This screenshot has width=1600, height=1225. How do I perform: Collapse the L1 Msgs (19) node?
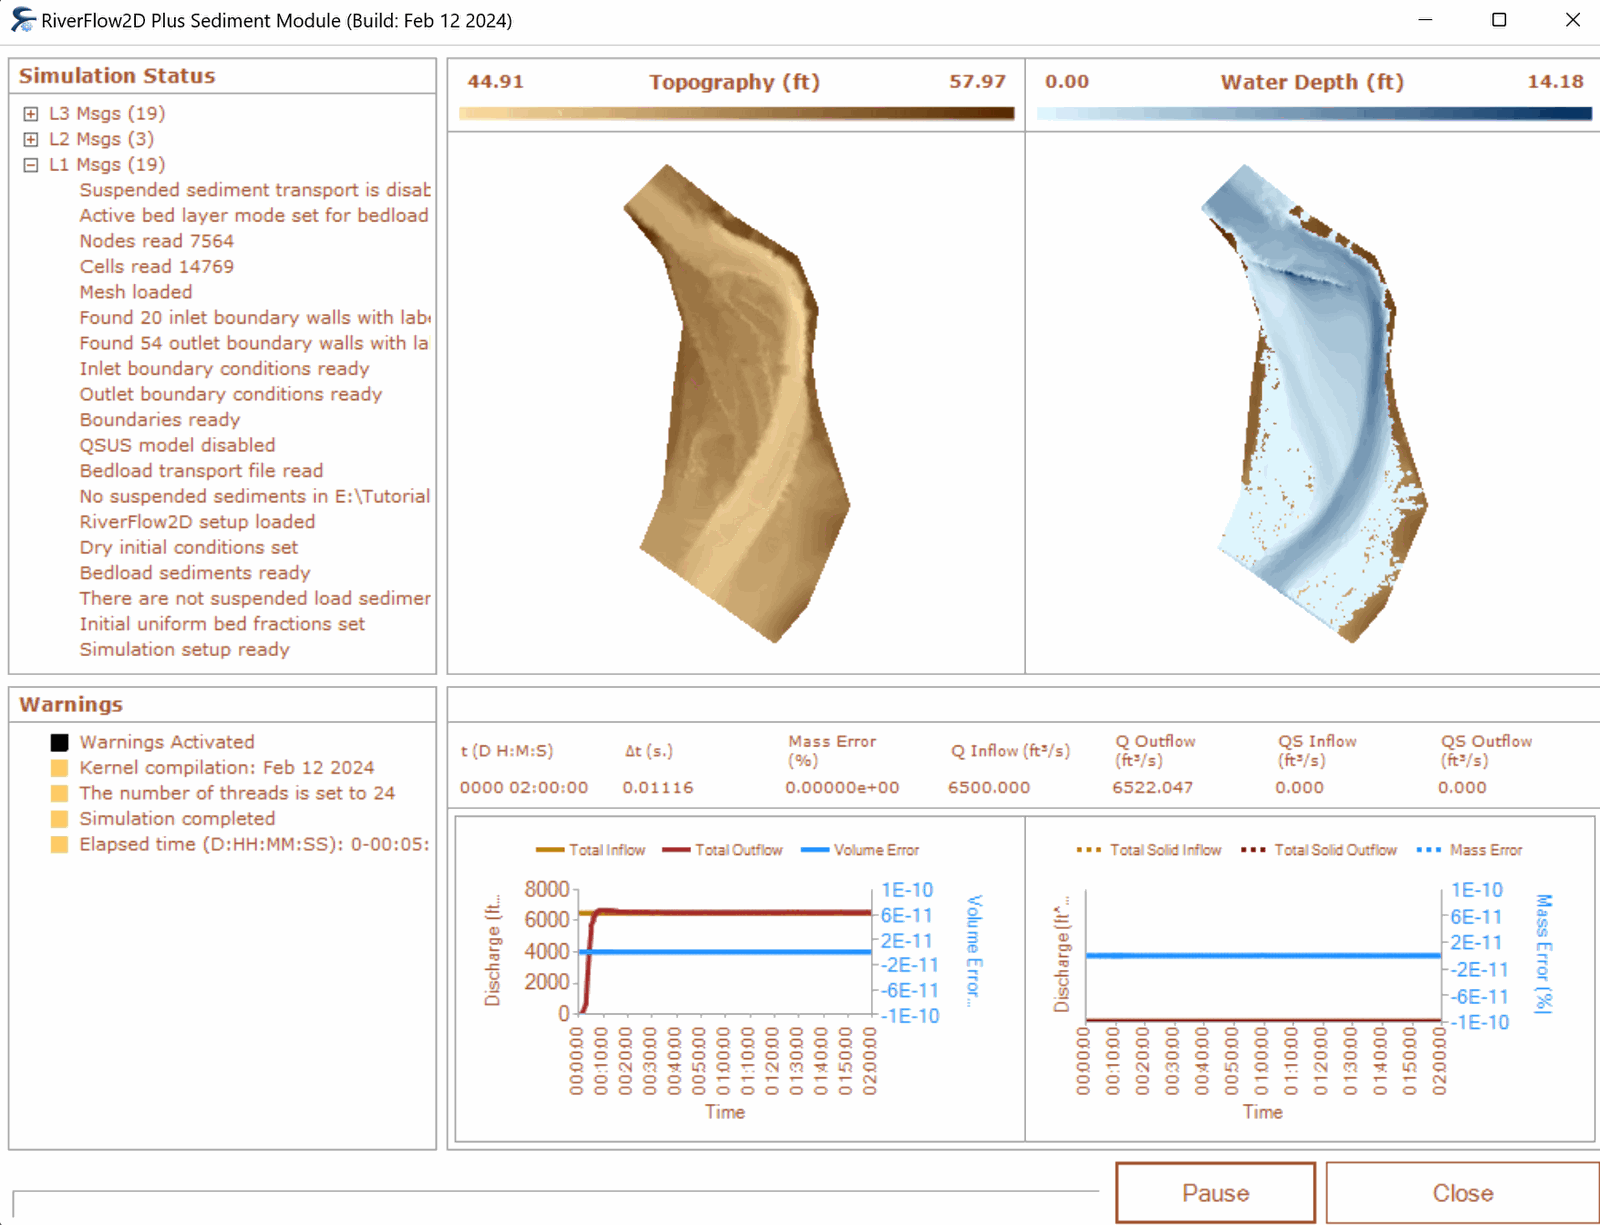(x=31, y=165)
